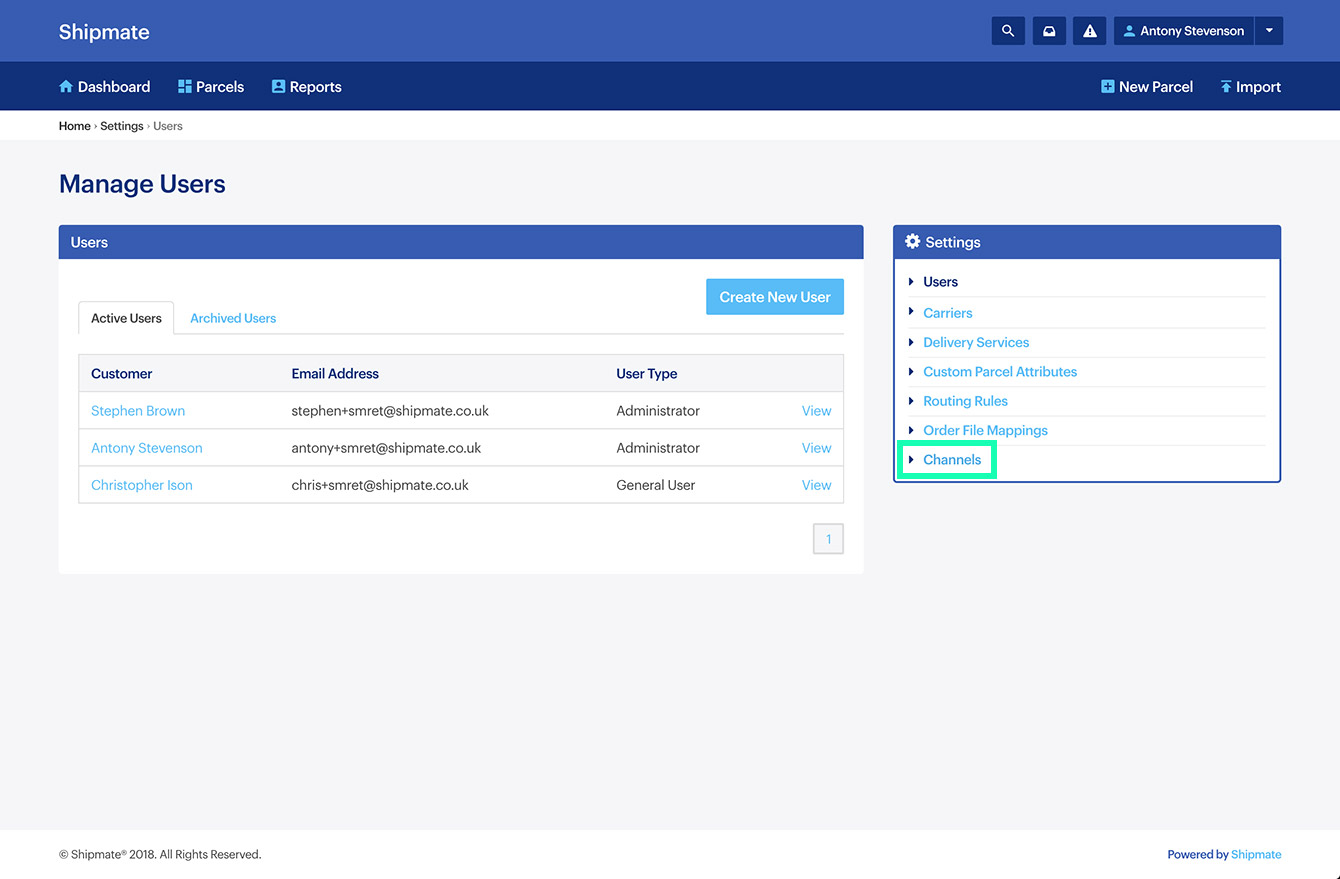Image resolution: width=1340 pixels, height=879 pixels.
Task: Open the search magnifier icon
Action: click(1008, 31)
